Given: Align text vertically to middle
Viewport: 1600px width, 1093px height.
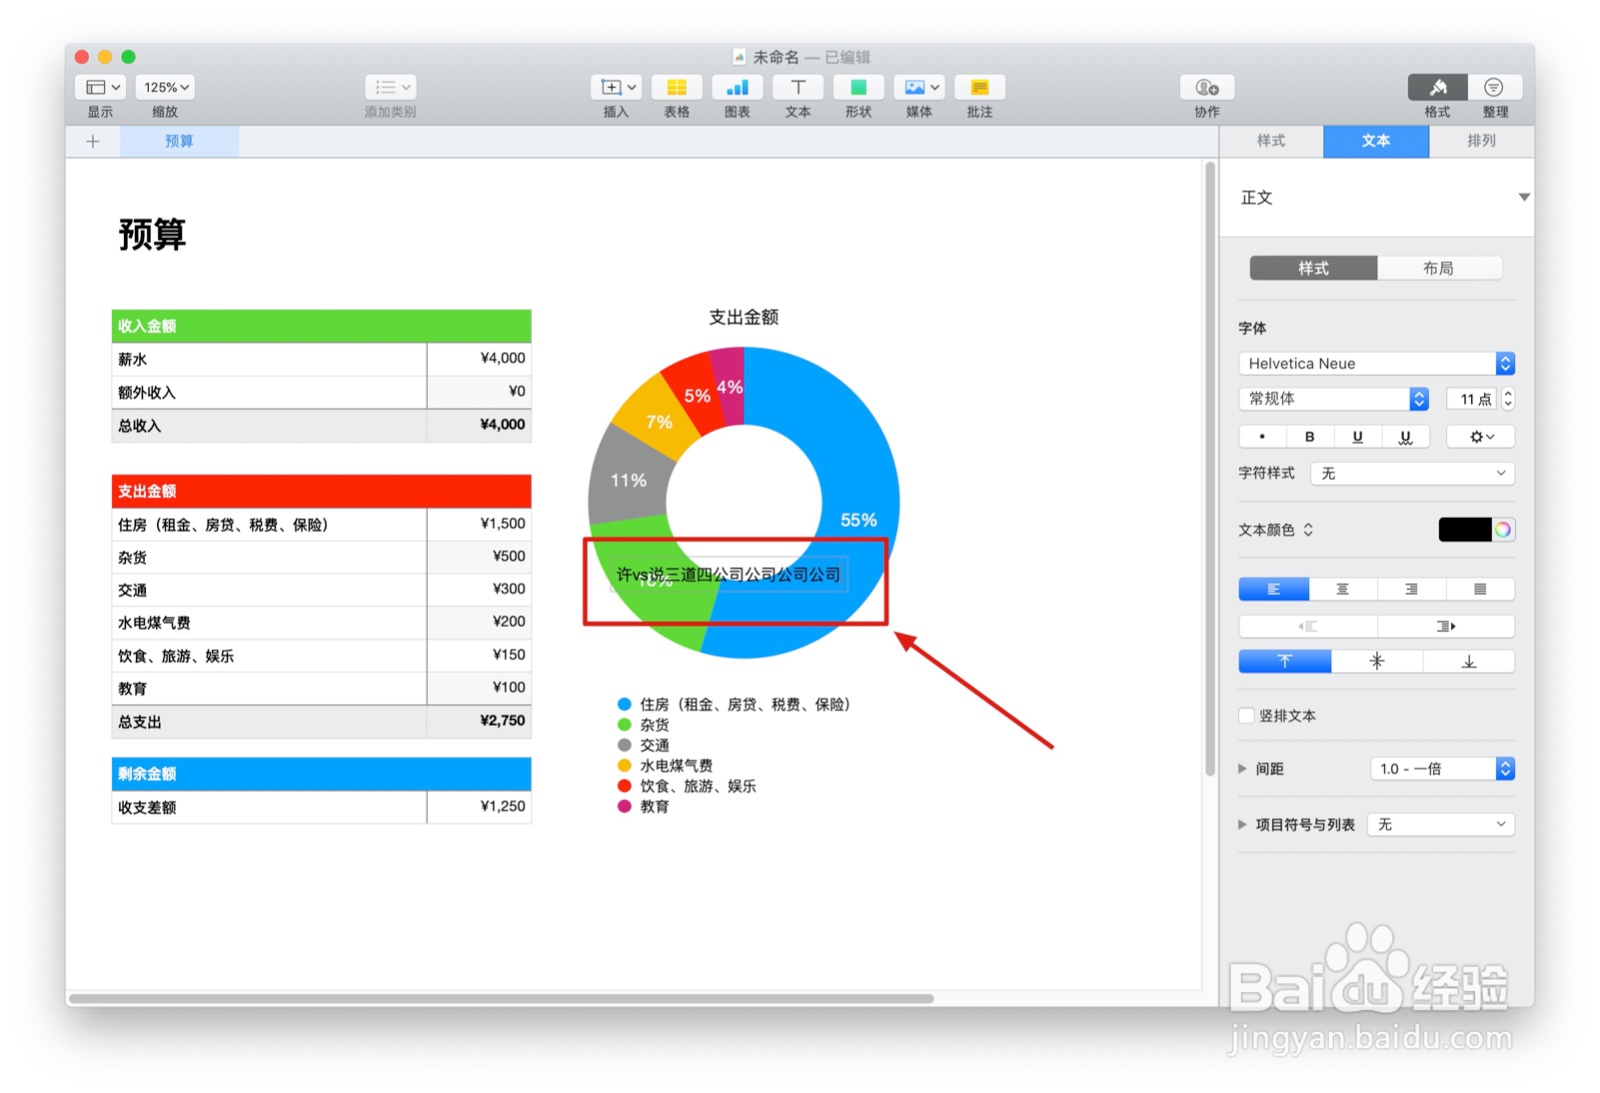Looking at the screenshot, I should pyautogui.click(x=1377, y=661).
